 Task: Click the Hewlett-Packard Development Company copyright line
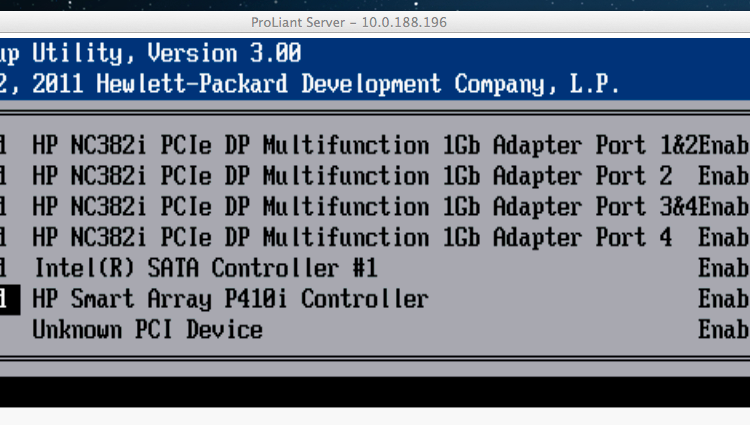click(x=310, y=84)
